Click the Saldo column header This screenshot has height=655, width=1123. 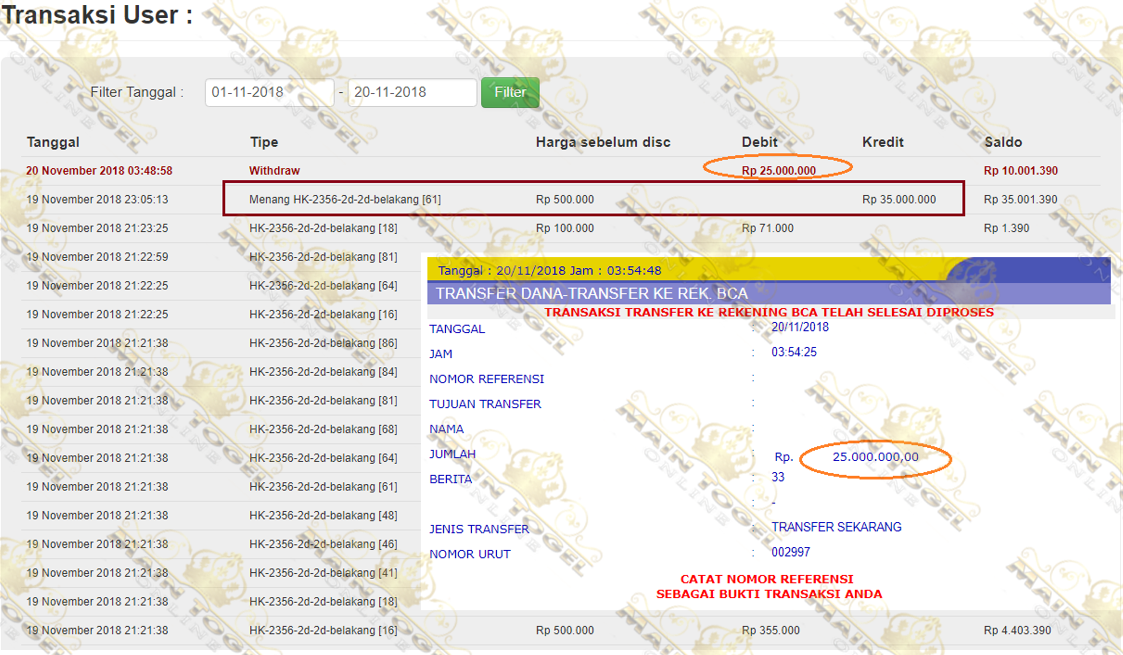(x=1003, y=142)
